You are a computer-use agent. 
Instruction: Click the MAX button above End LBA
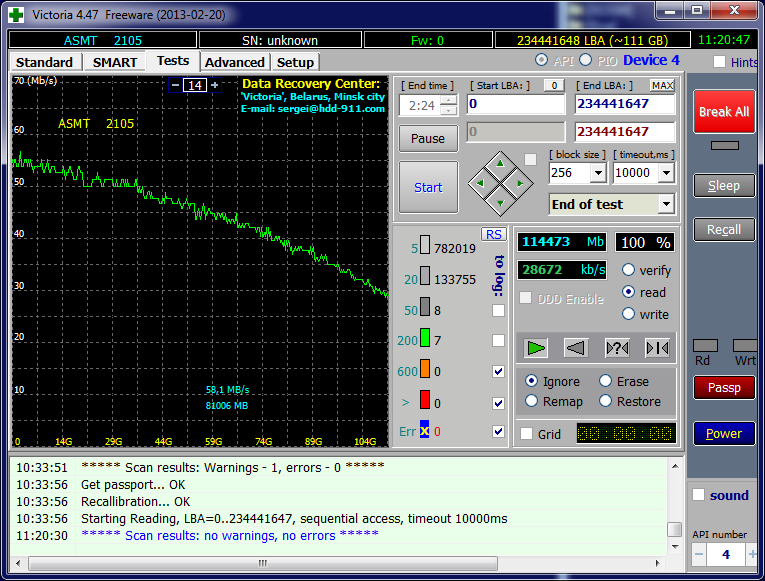[662, 86]
